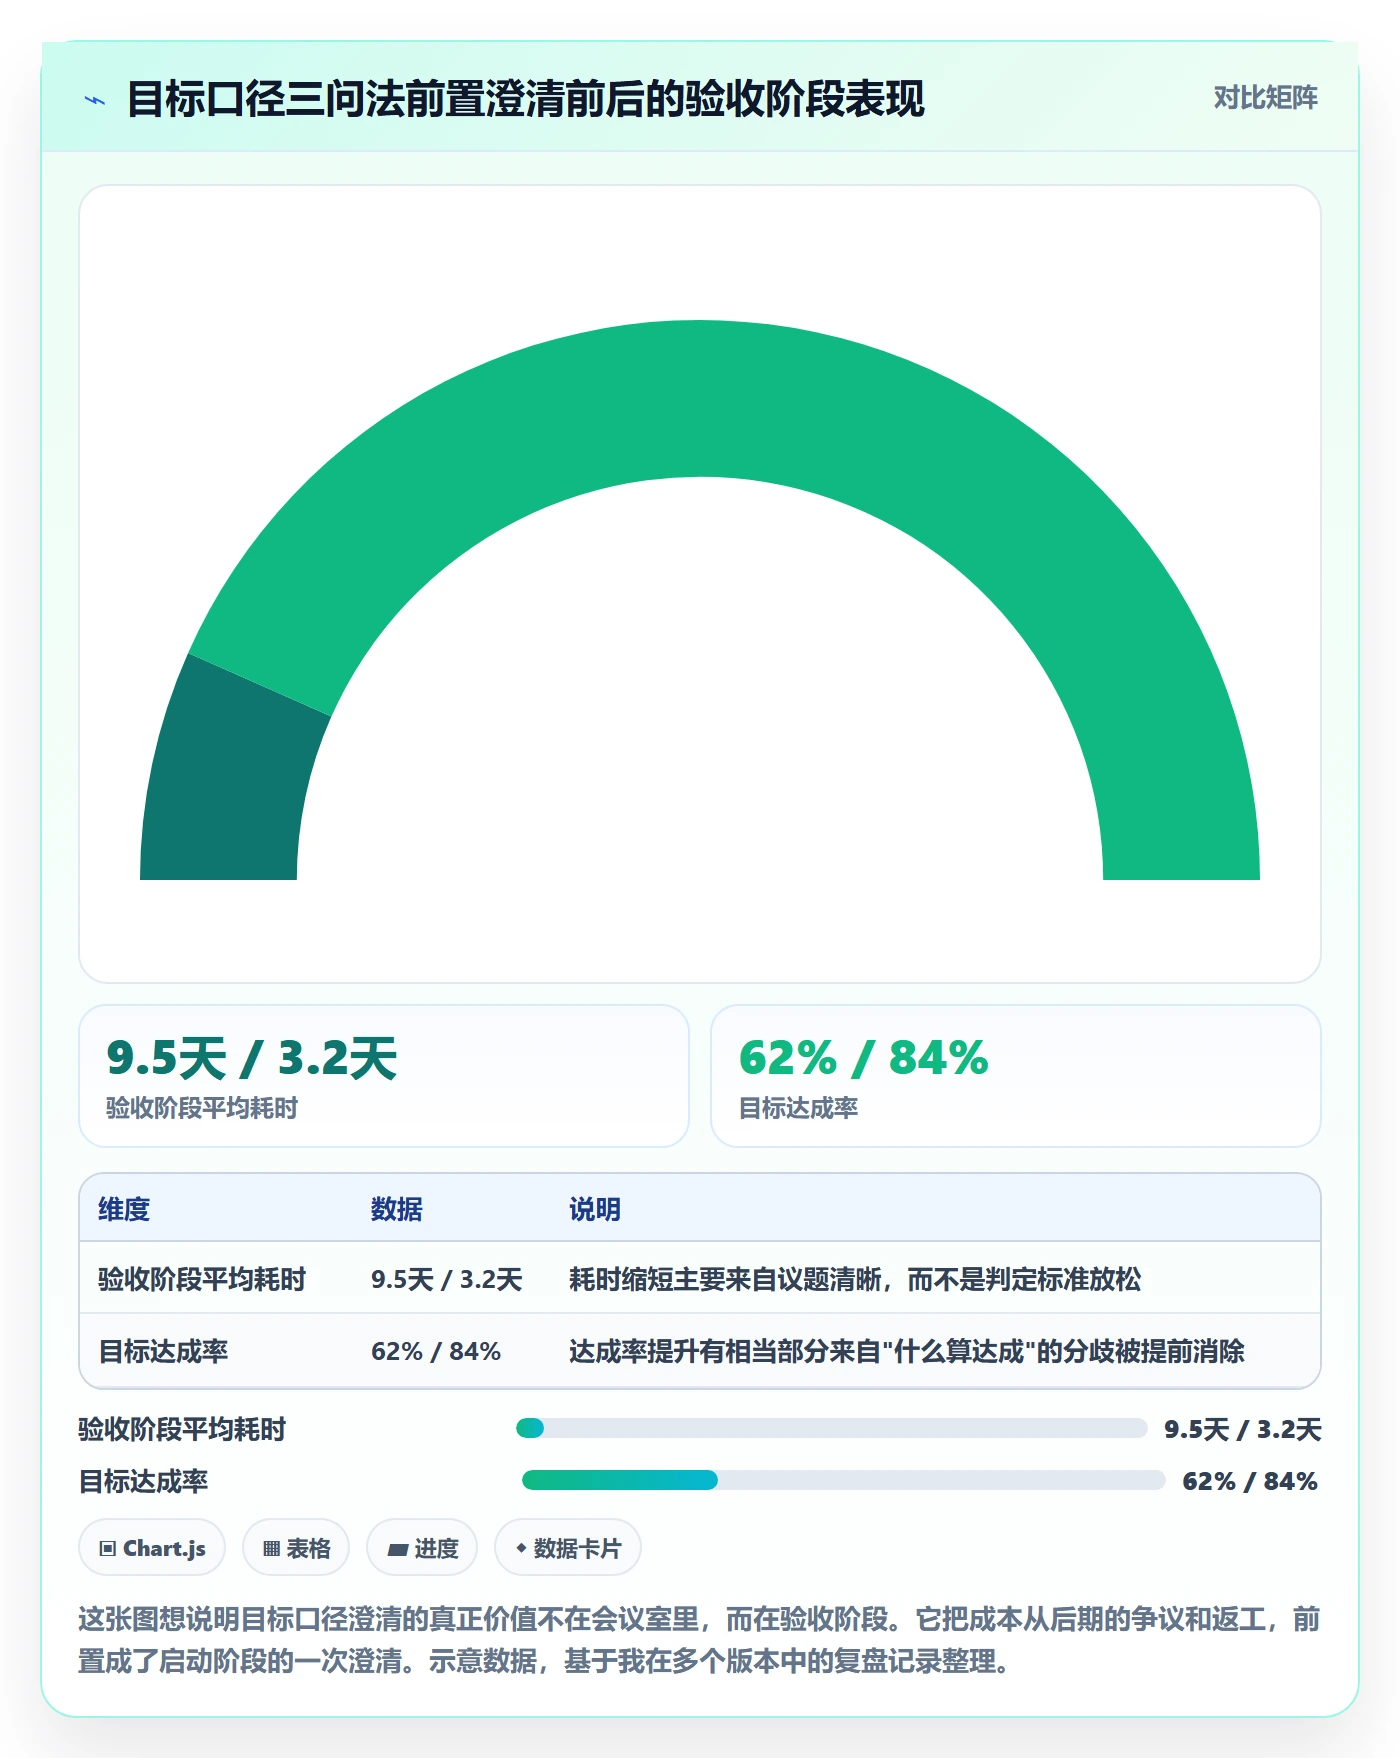Click the 62% / 84% value right of the progress bar
Screen dimensions: 1400x1758
point(1250,1481)
